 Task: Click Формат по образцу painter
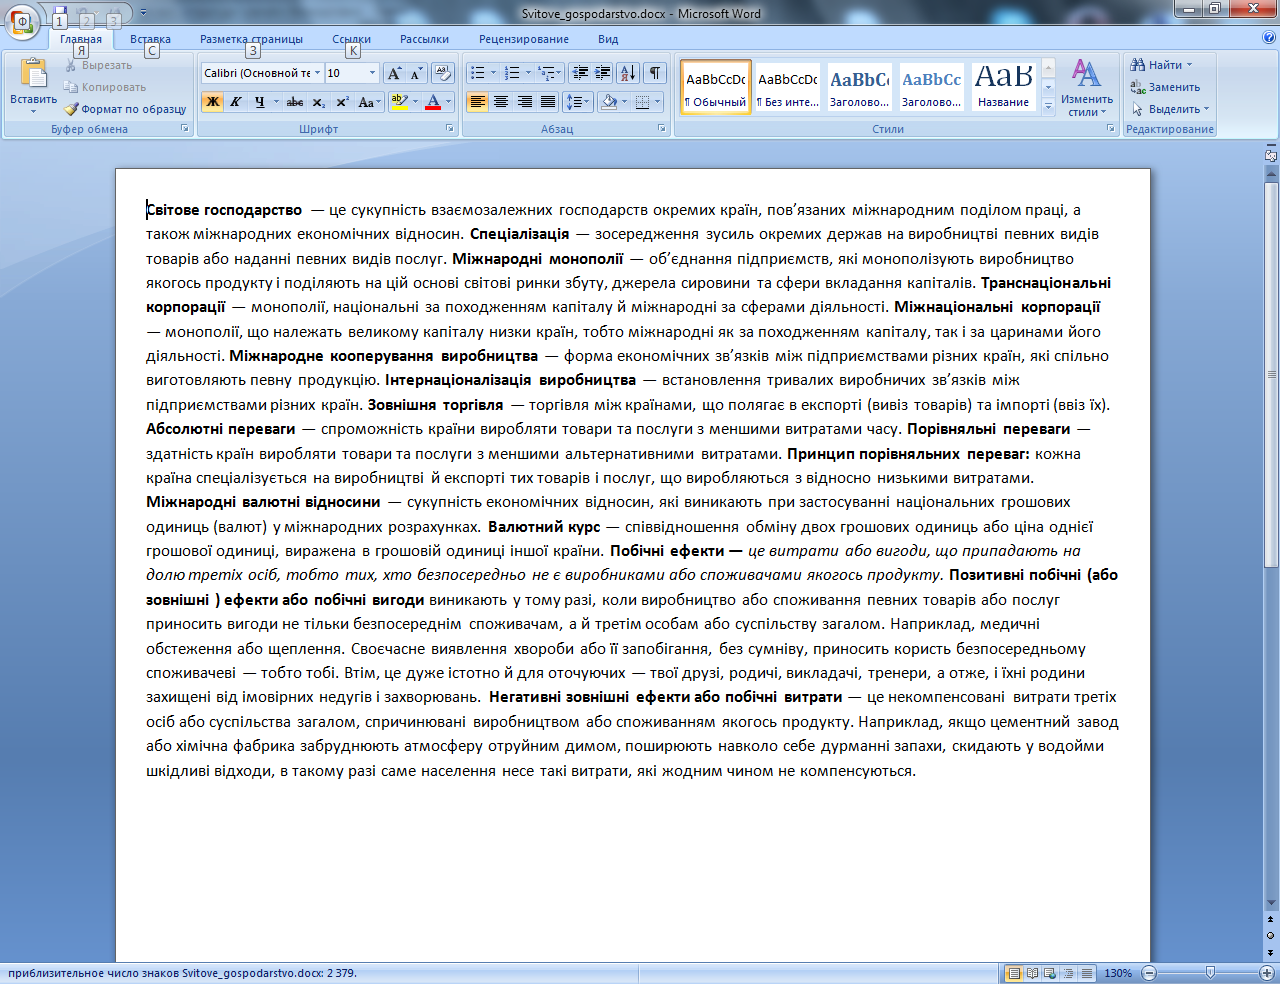coord(126,109)
